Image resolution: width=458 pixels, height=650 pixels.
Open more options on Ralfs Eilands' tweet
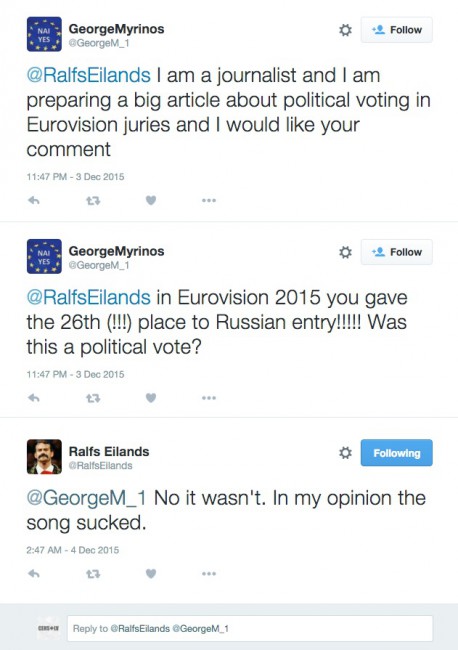pos(209,574)
